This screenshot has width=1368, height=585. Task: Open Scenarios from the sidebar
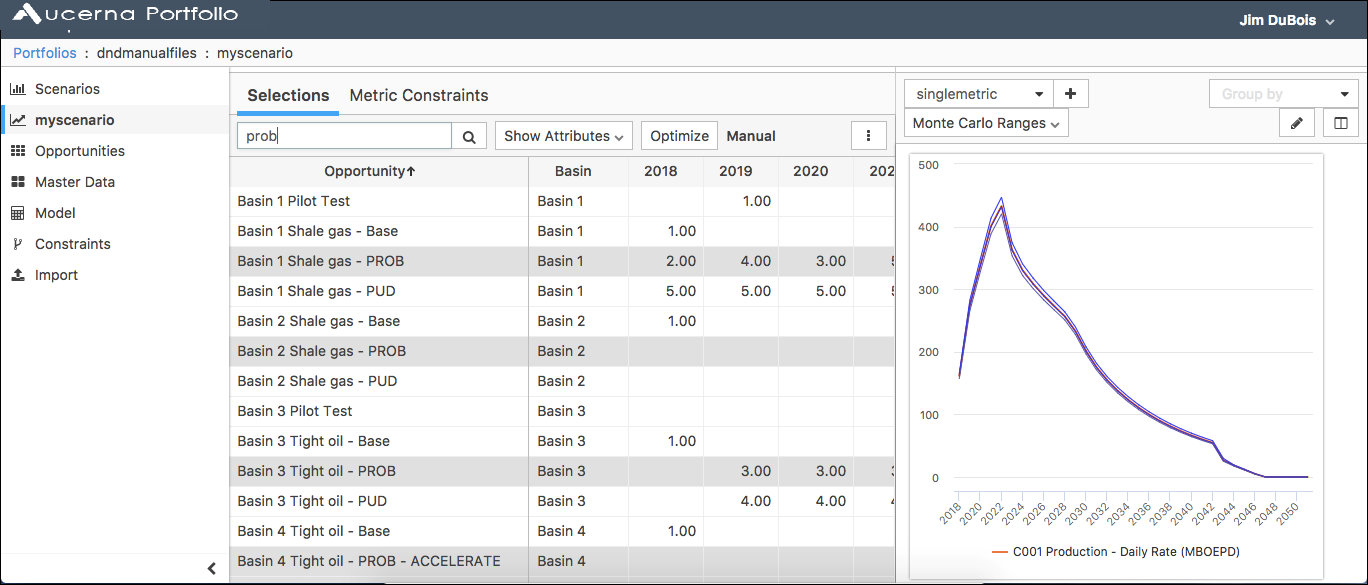coord(67,89)
